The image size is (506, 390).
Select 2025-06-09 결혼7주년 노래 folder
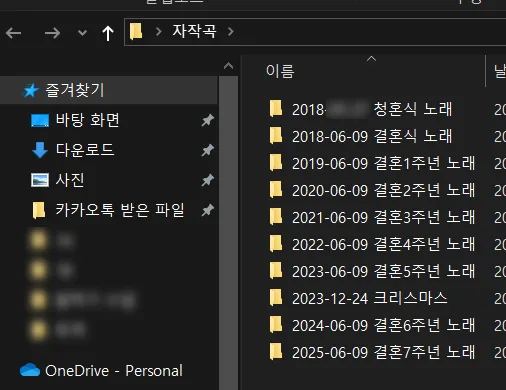coord(383,352)
